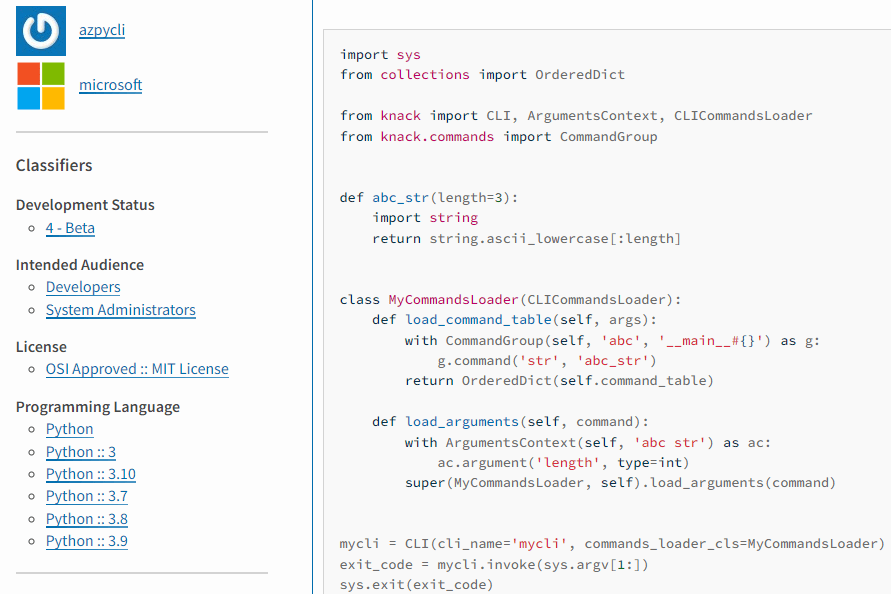Click the Microsoft four-color logo icon

tap(41, 85)
